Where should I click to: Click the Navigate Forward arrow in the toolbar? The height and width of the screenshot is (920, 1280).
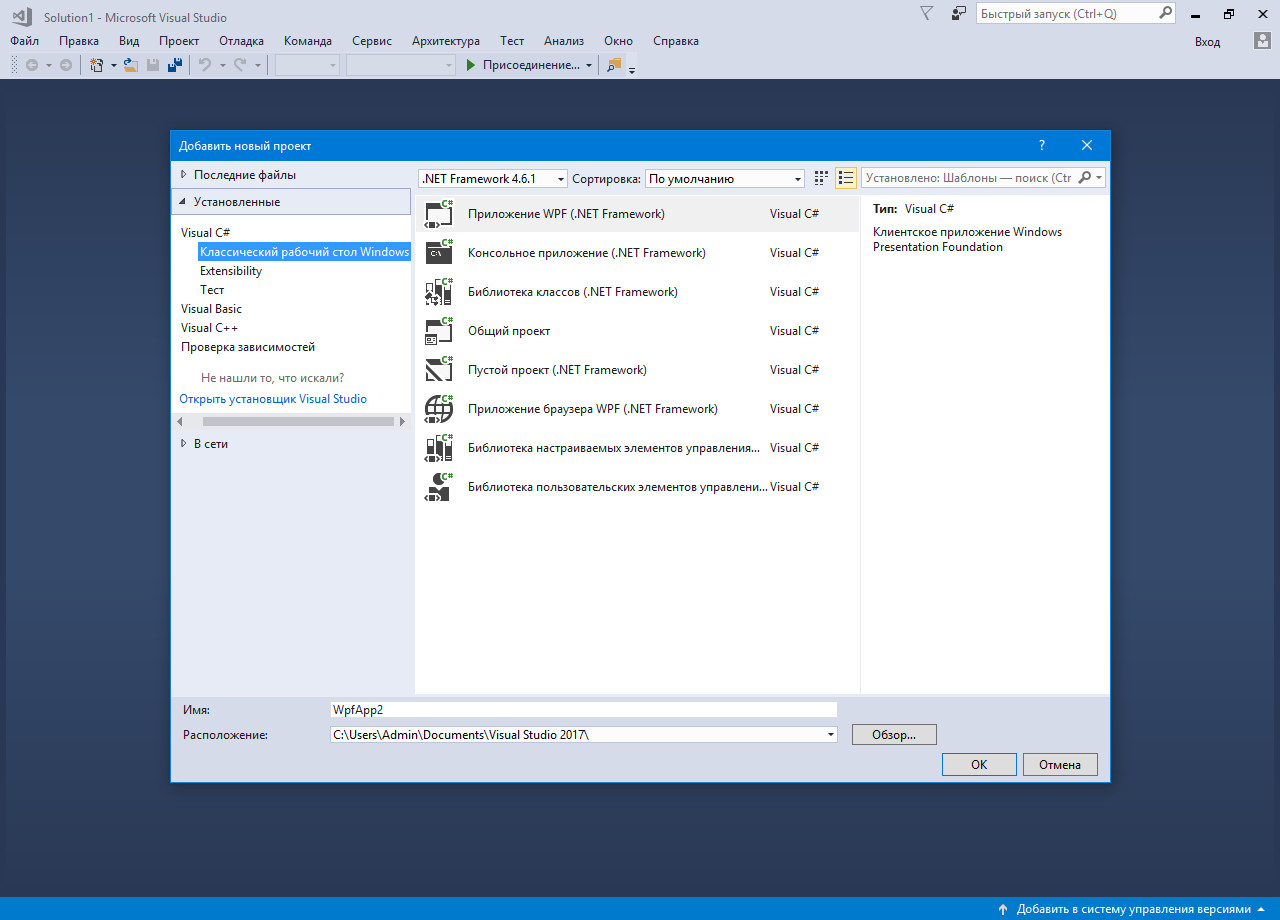point(66,65)
